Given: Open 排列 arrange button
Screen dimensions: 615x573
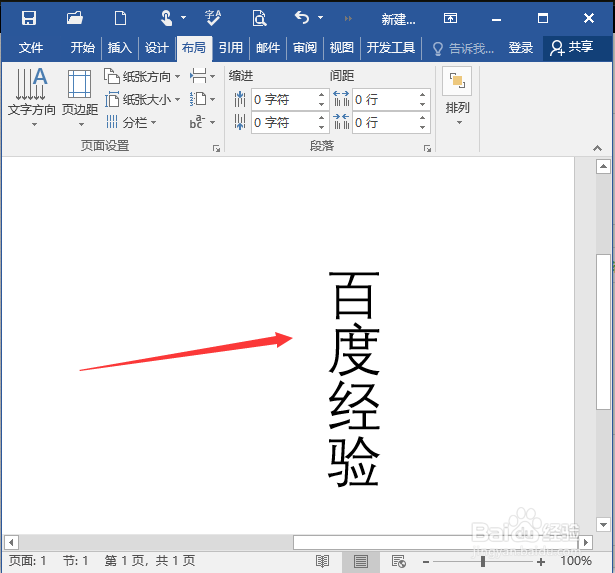Looking at the screenshot, I should (457, 97).
